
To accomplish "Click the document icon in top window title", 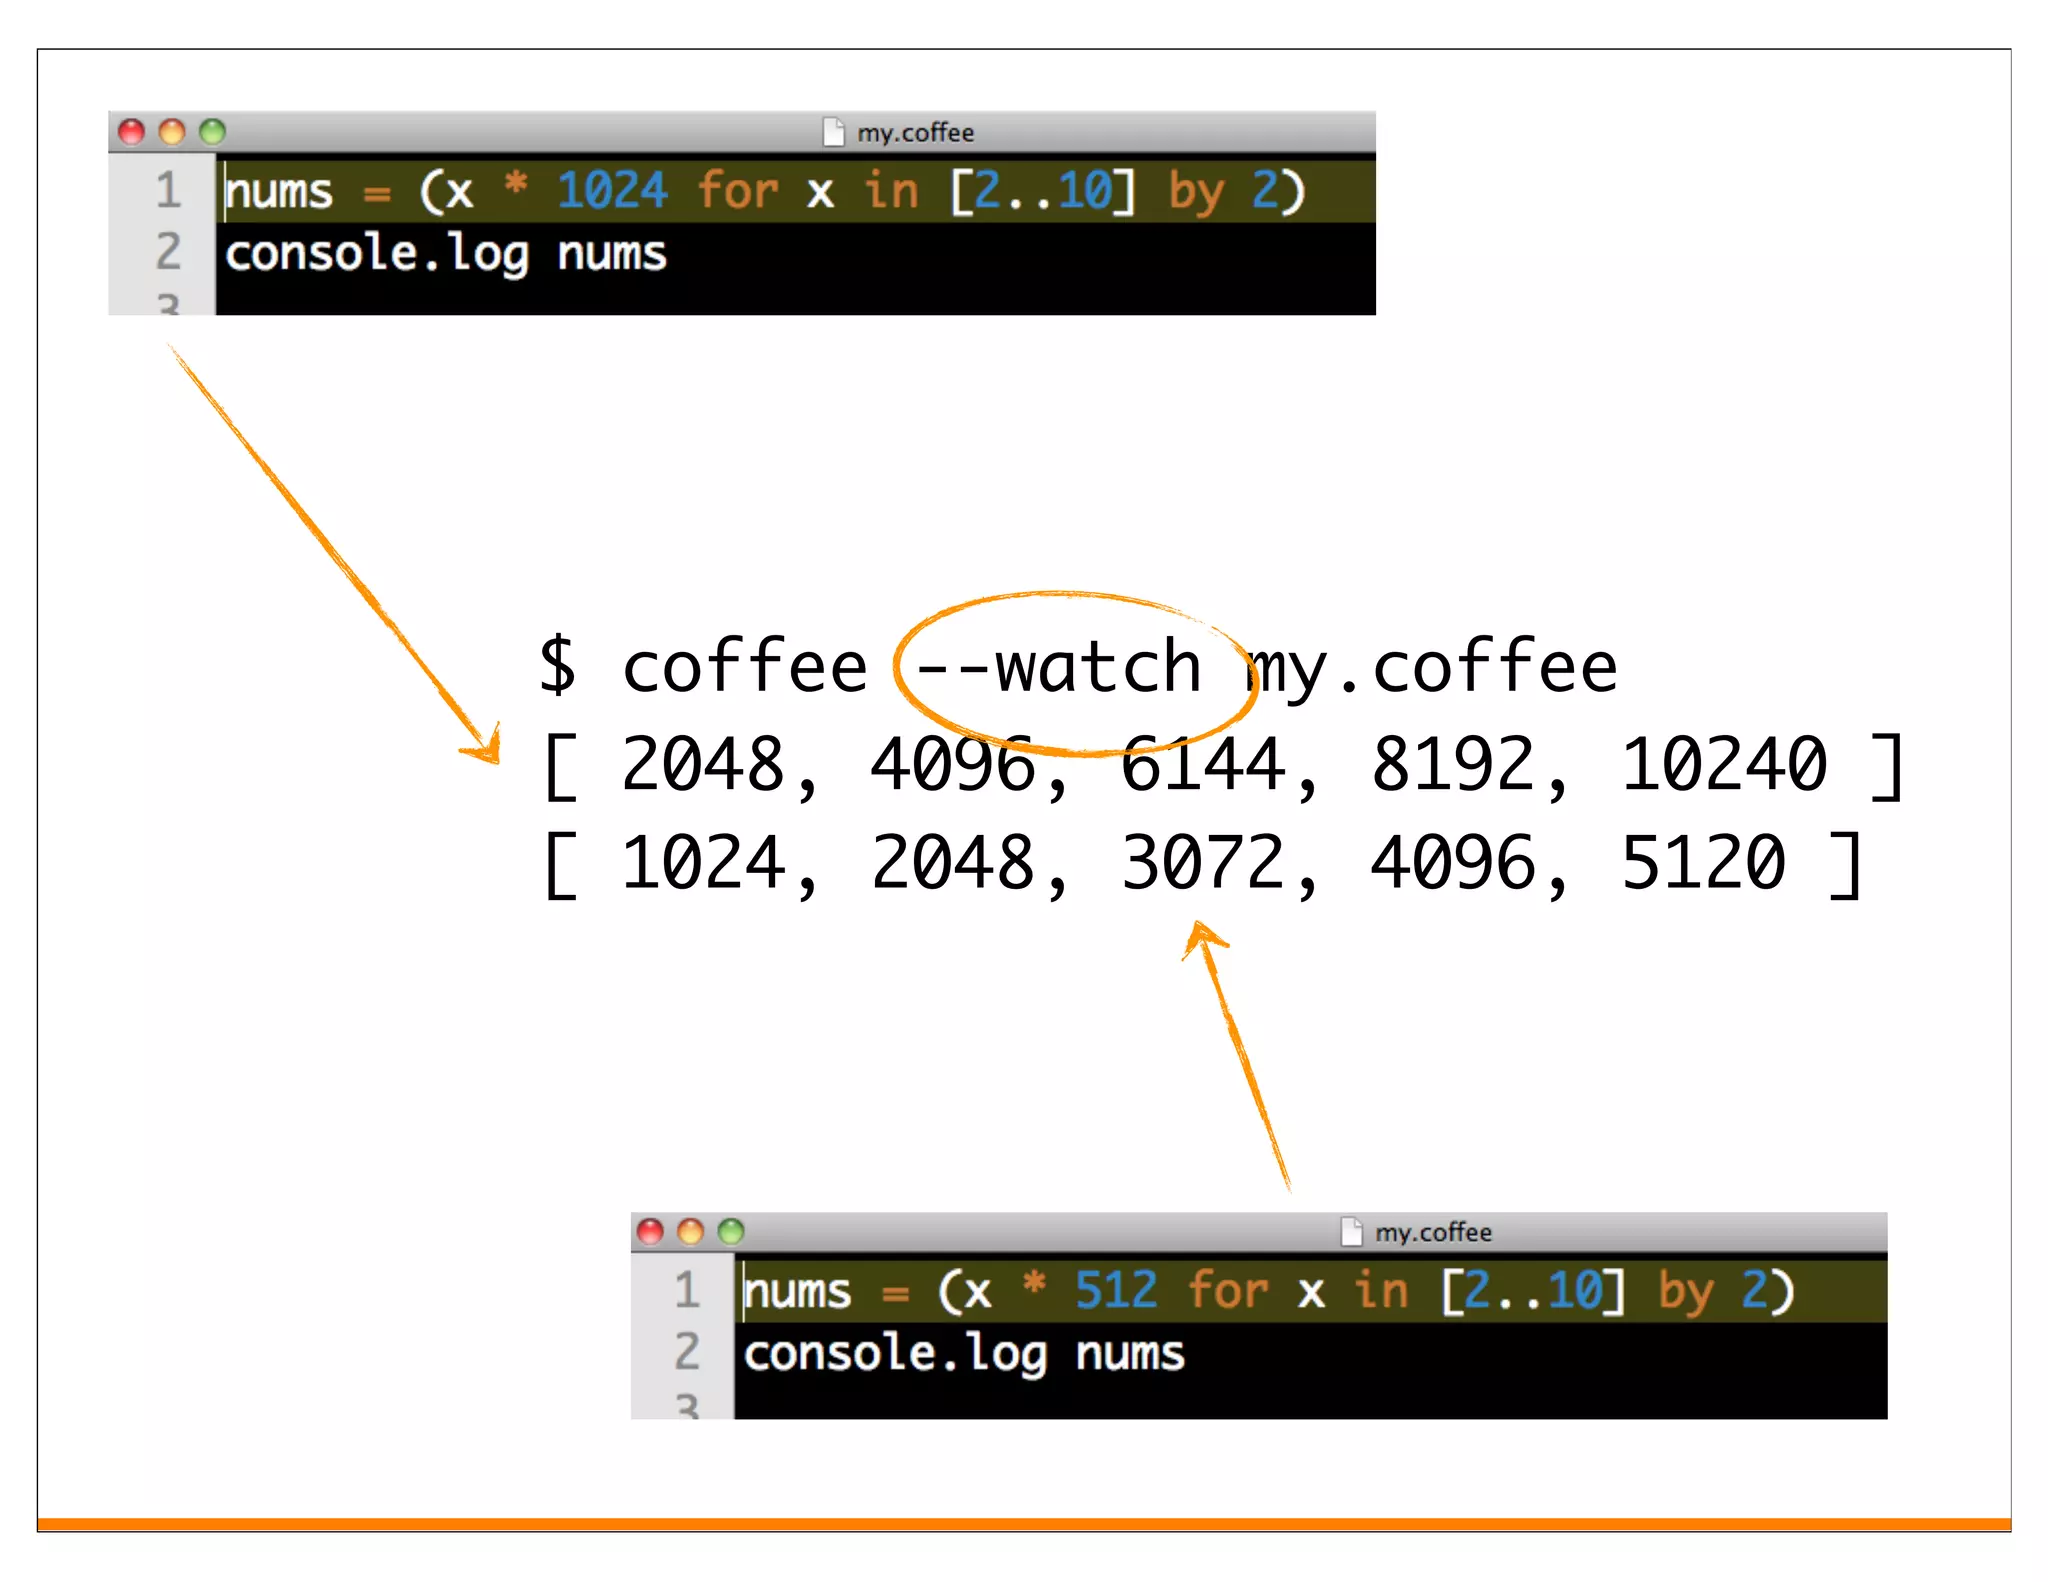I will 833,132.
